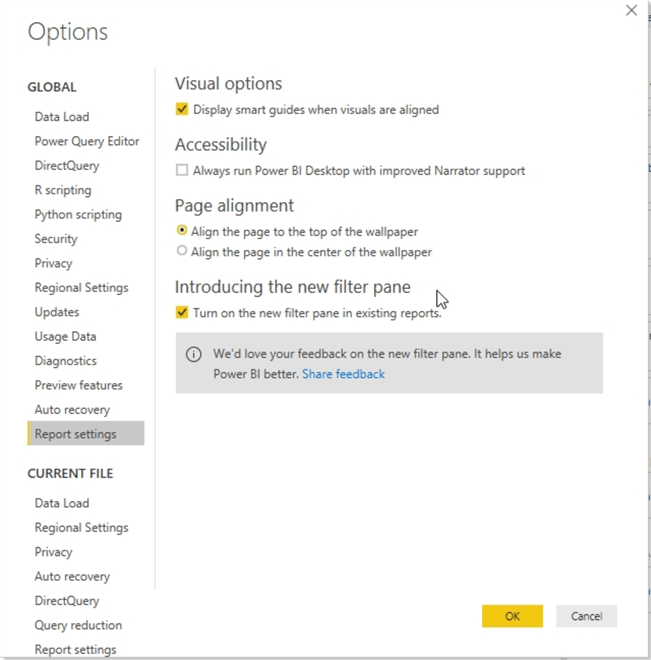The height and width of the screenshot is (660, 651).
Task: Open Current File DirectQuery options
Action: [67, 601]
